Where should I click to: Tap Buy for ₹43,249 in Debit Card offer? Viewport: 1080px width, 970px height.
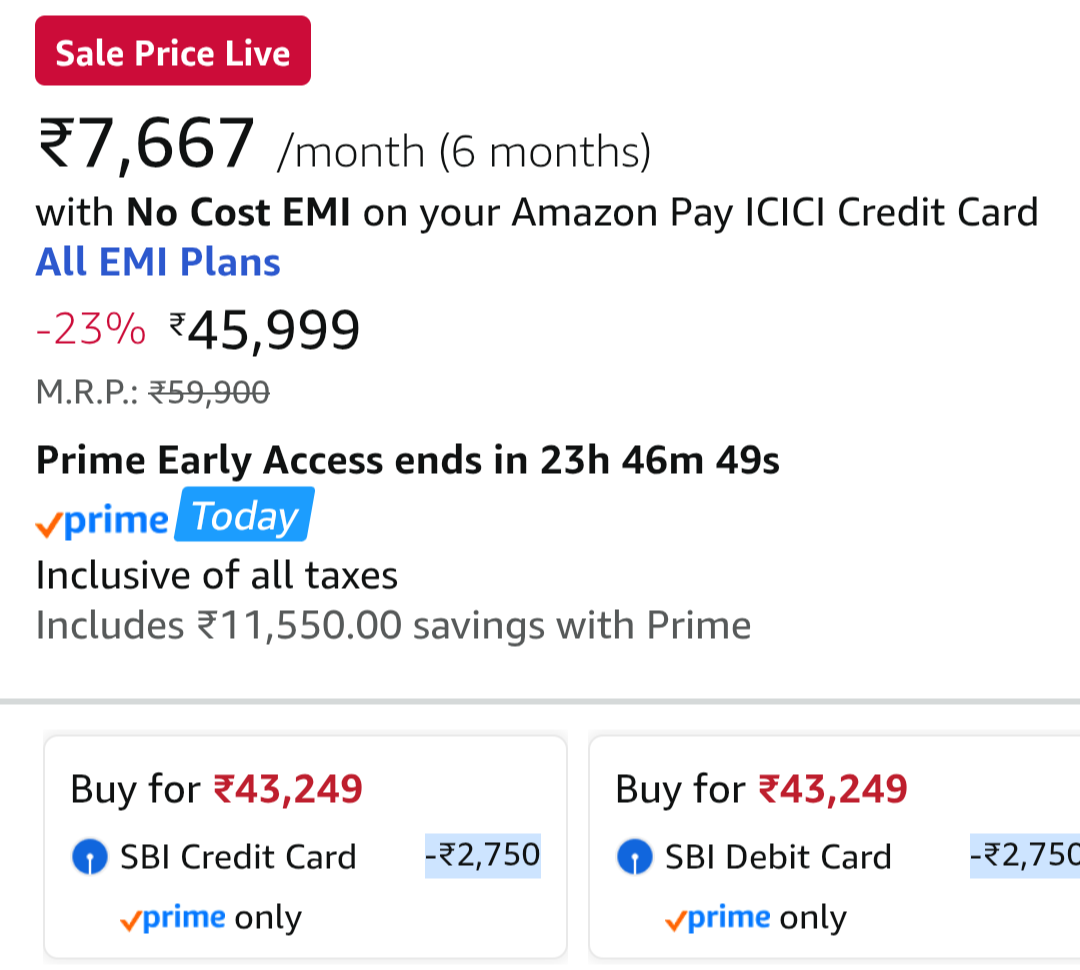pos(761,790)
